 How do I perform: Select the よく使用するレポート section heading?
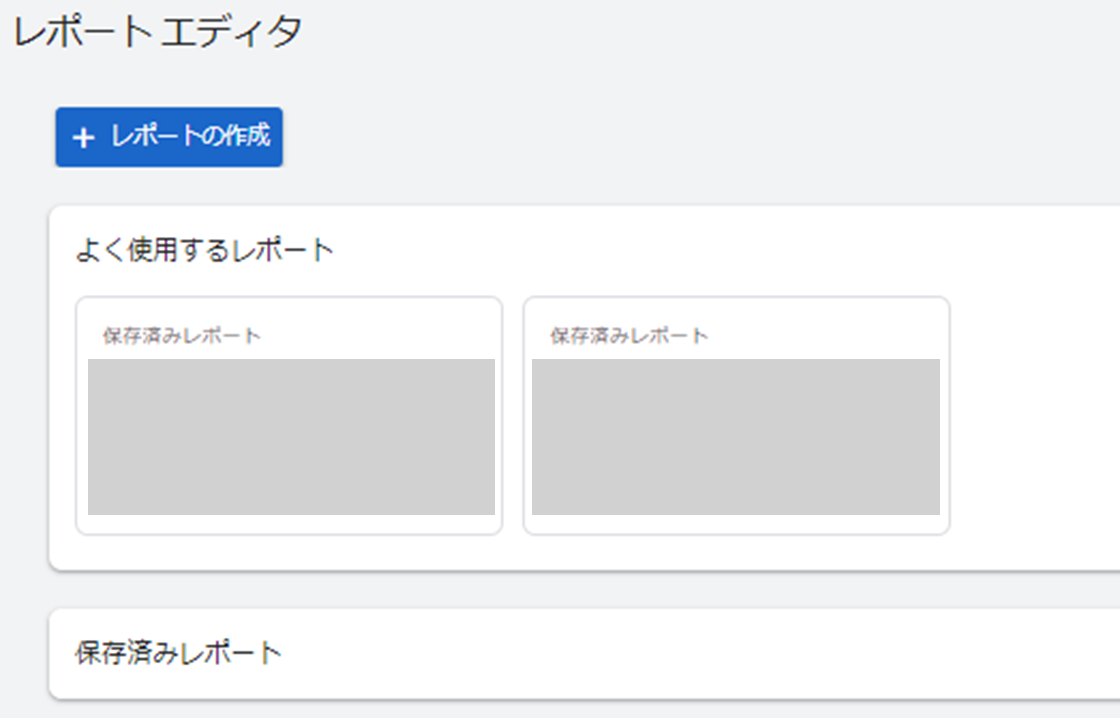point(205,250)
